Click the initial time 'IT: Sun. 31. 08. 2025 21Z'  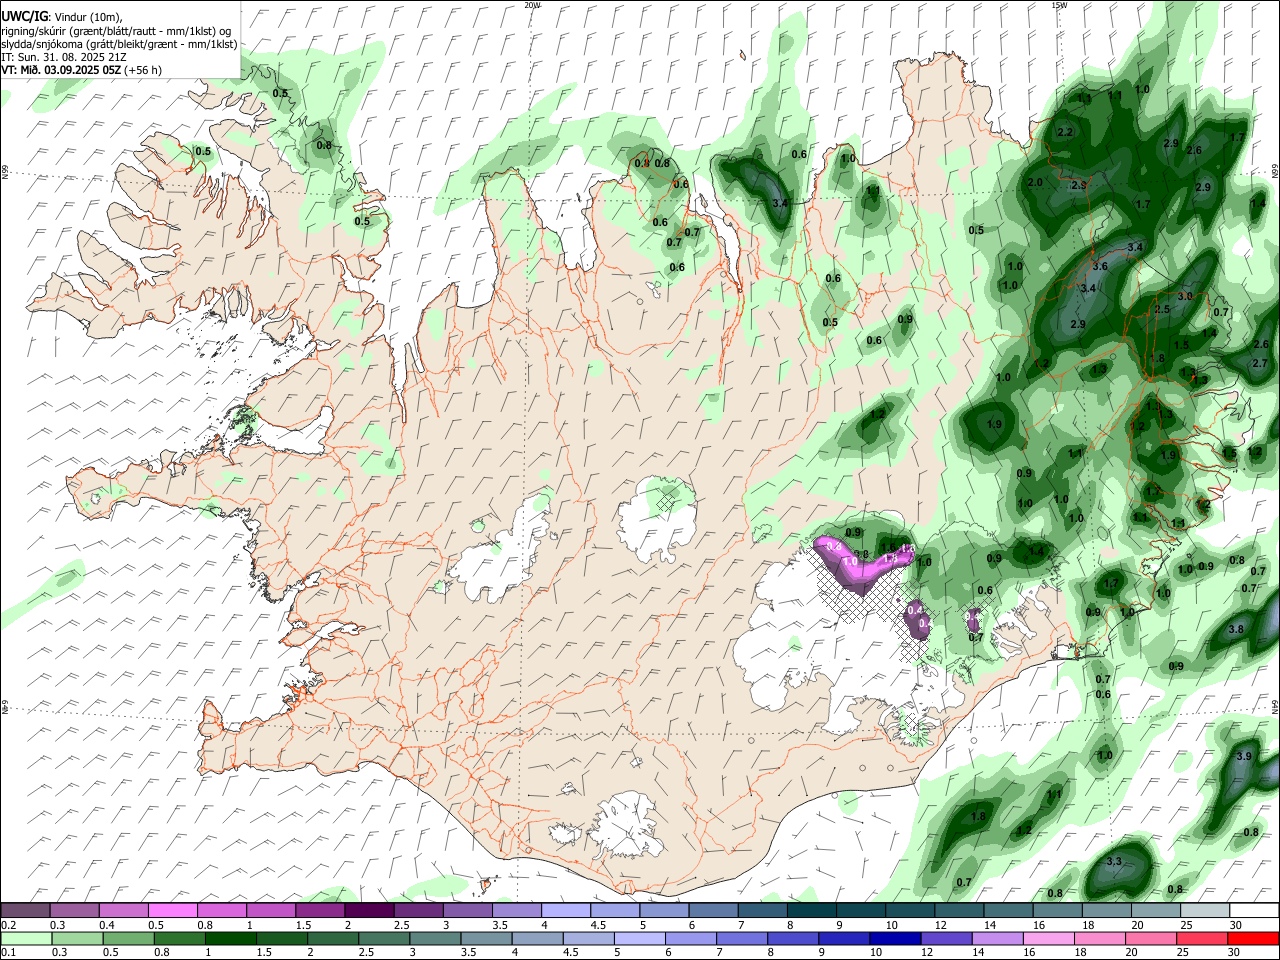coord(64,57)
